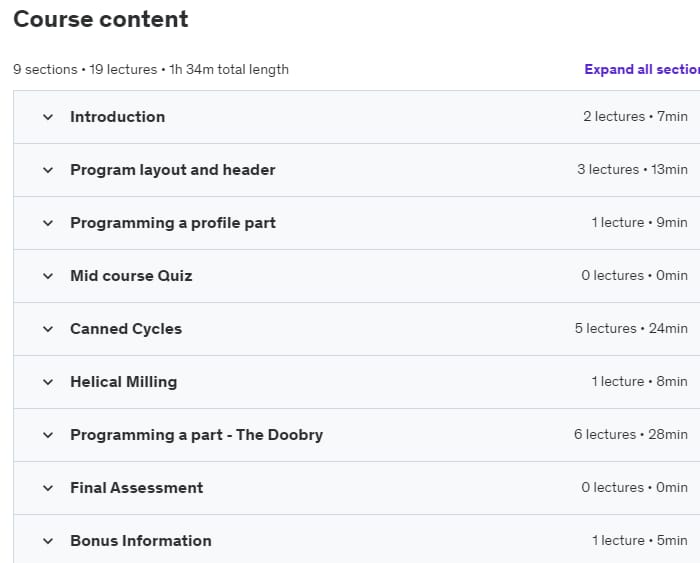Expand Programming a profile part chevron
Screen dimensions: 700x563
(x=48, y=223)
